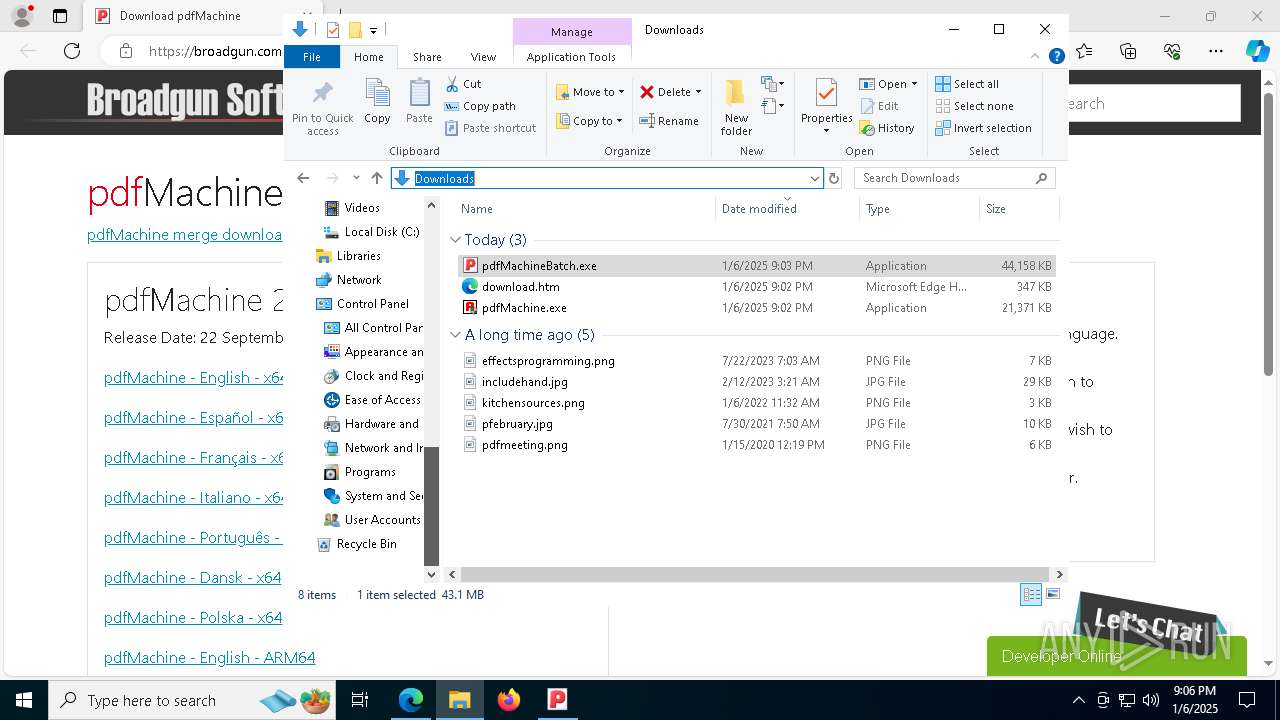The image size is (1280, 720).
Task: Open pdfMachine - English - ARM64 link
Action: [x=210, y=658]
